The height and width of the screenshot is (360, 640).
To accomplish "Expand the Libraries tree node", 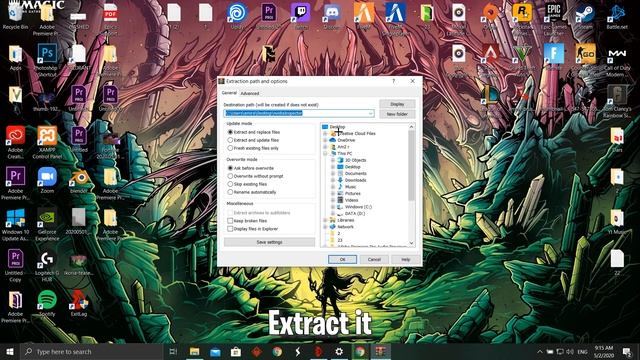I will click(x=325, y=220).
